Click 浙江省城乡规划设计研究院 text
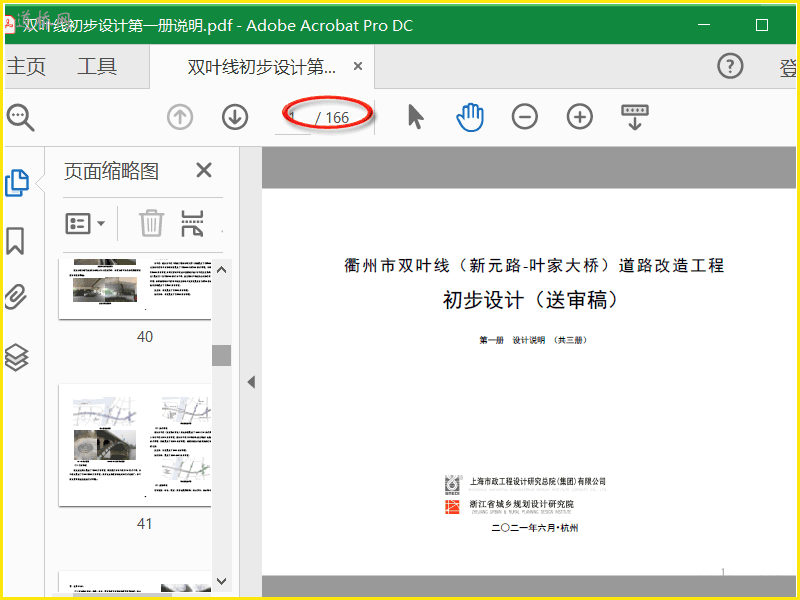The image size is (800, 600). [521, 504]
